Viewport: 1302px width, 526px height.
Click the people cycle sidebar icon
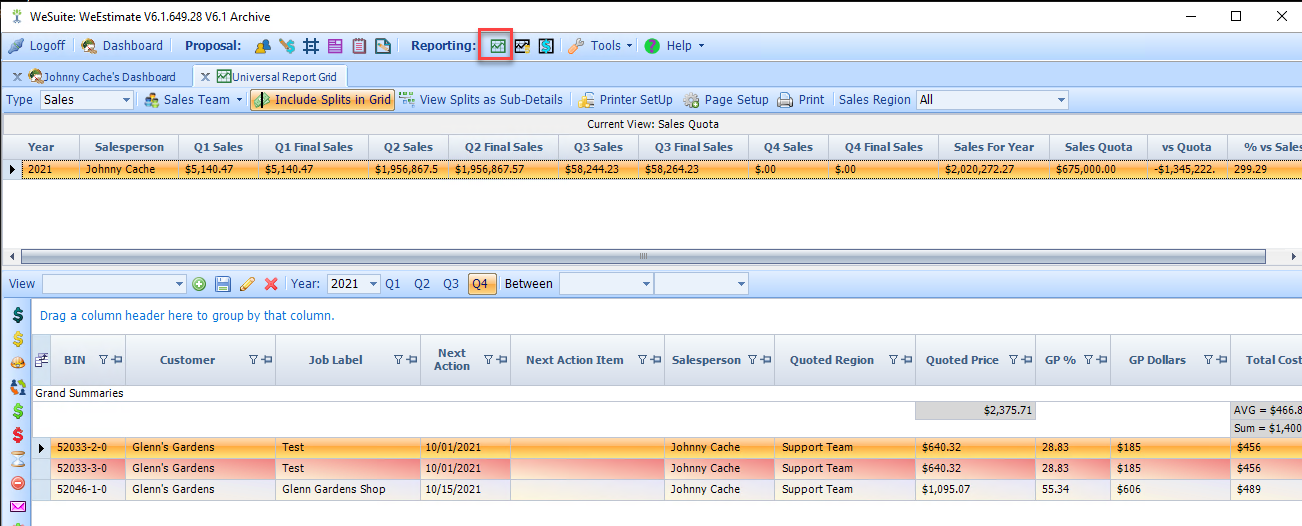pyautogui.click(x=18, y=387)
